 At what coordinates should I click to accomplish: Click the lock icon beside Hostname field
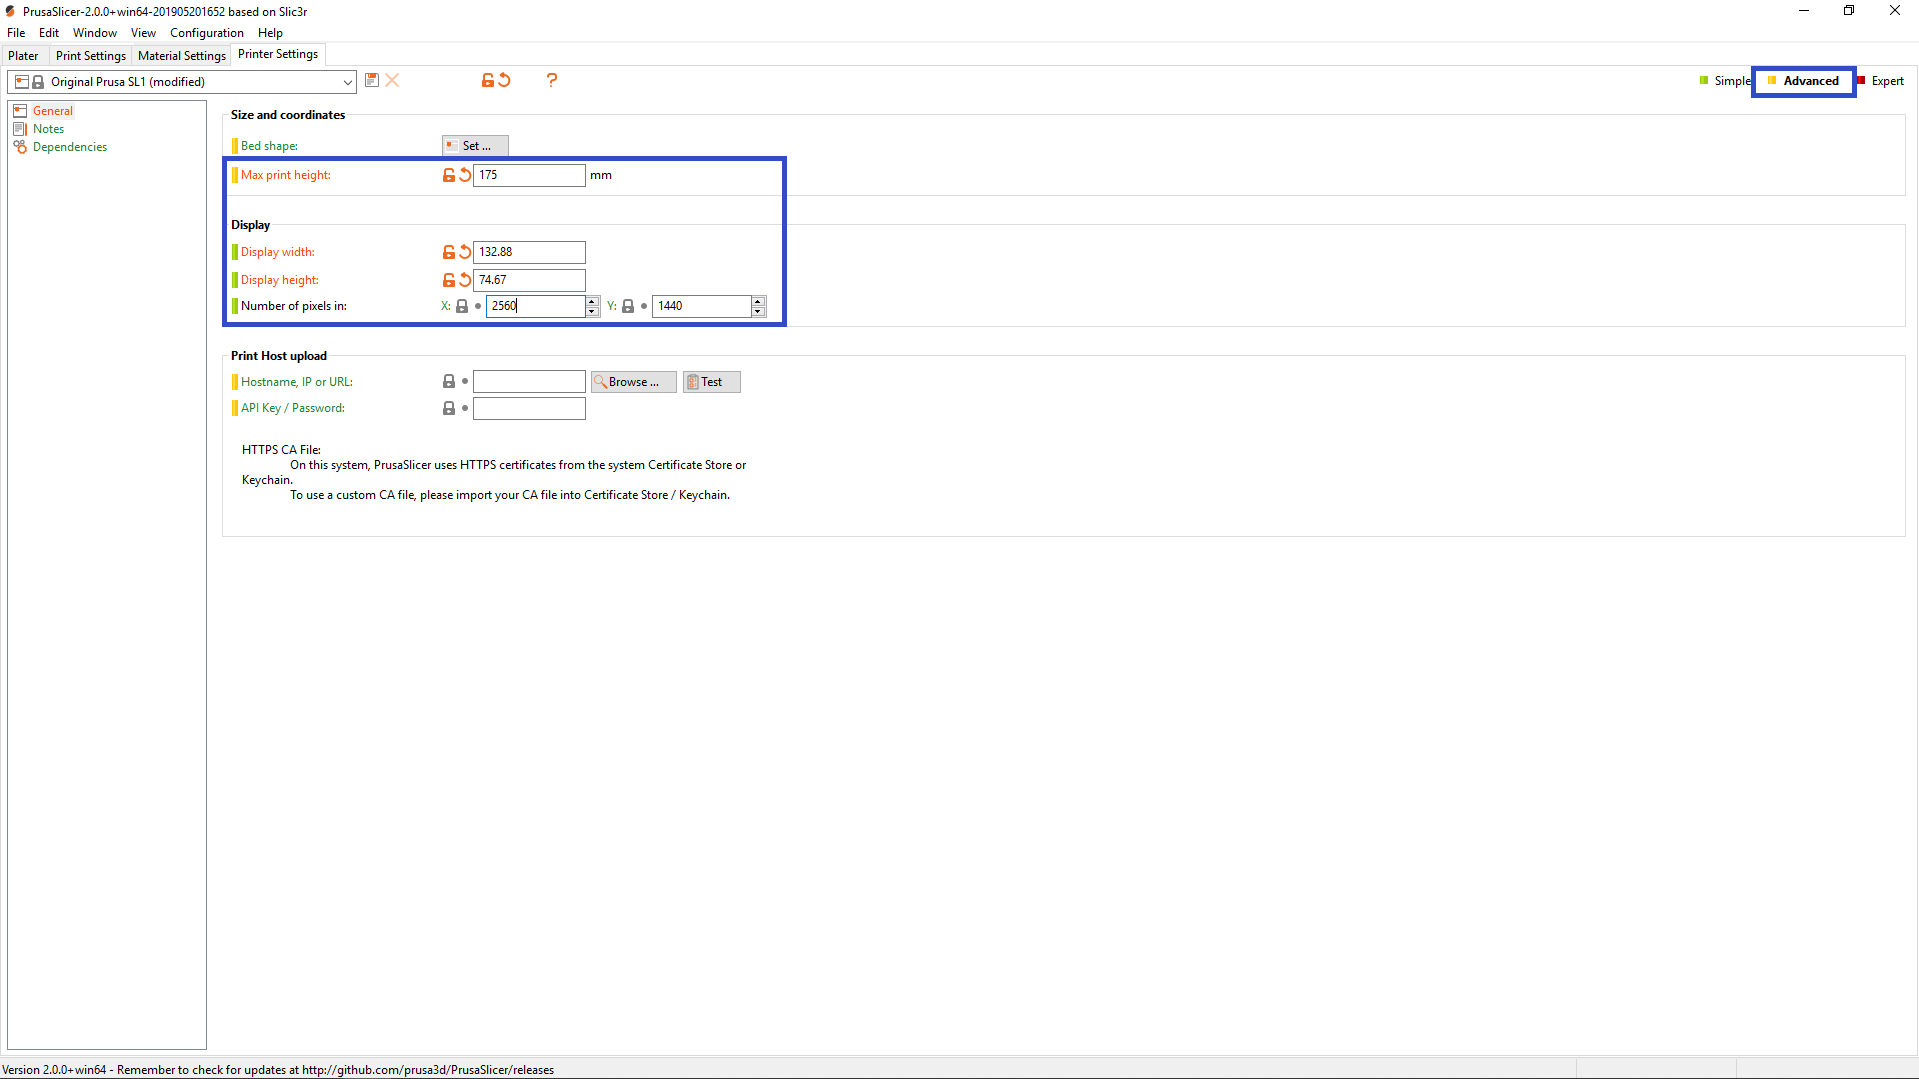coord(449,382)
